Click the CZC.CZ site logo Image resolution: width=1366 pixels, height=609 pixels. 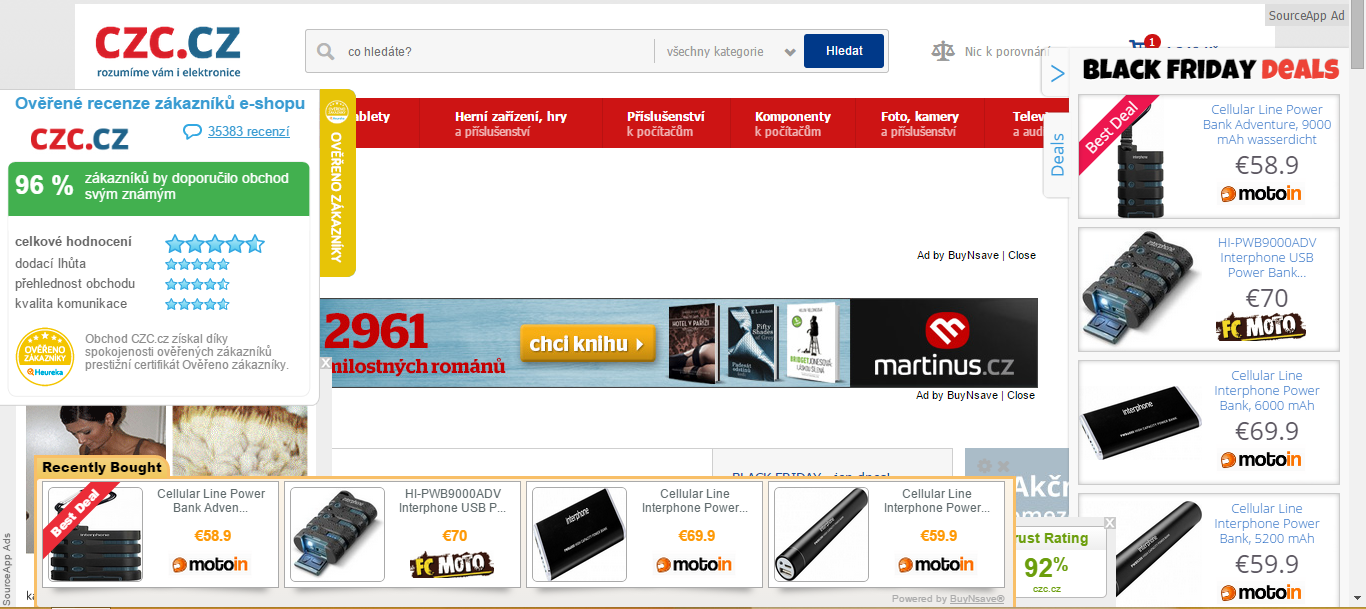[168, 50]
